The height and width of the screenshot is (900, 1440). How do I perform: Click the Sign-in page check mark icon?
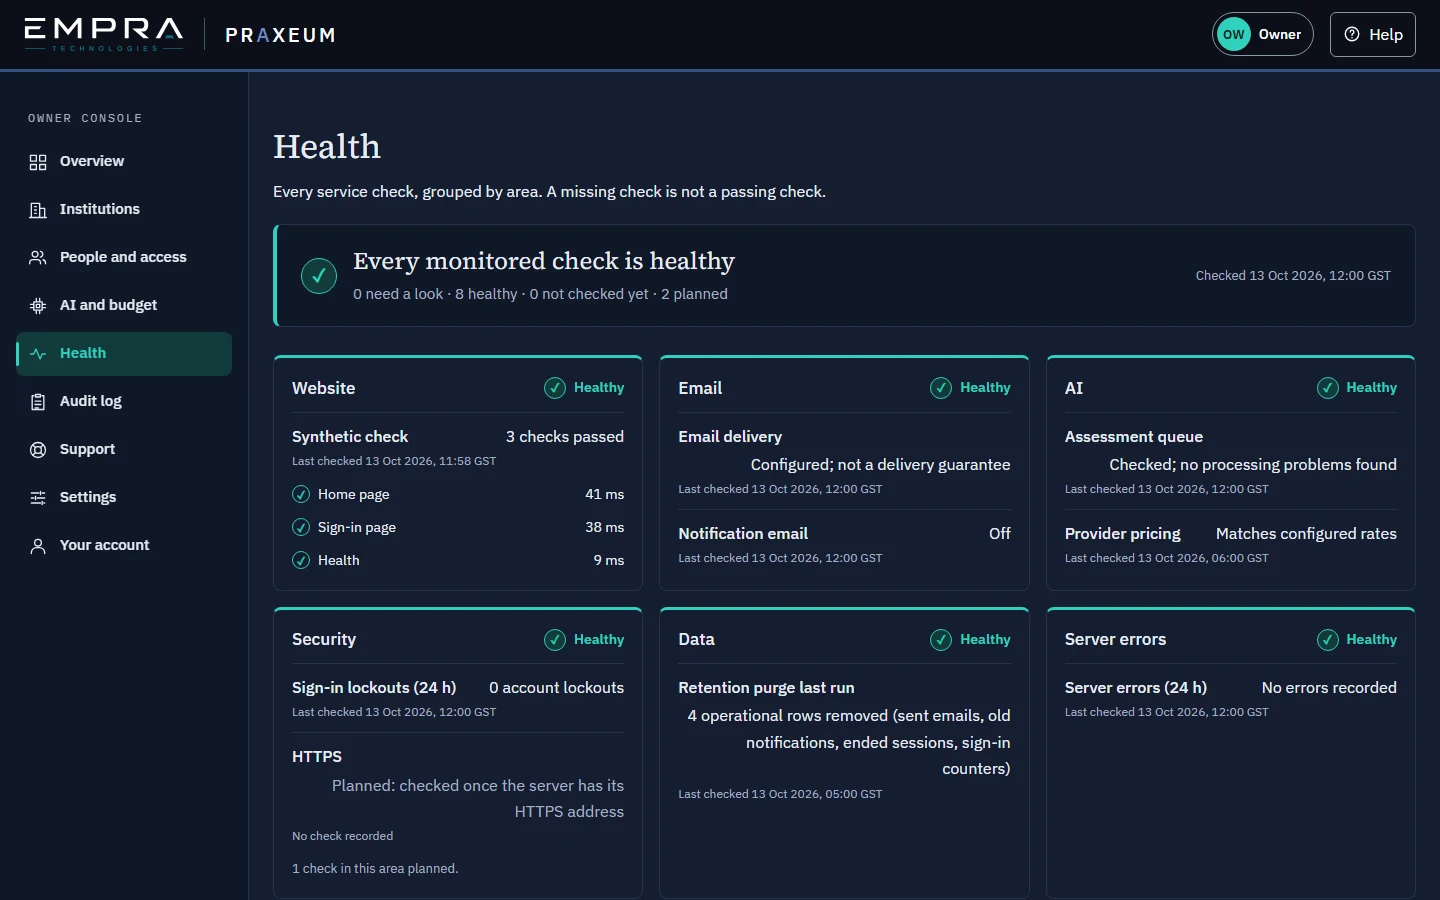(x=301, y=527)
